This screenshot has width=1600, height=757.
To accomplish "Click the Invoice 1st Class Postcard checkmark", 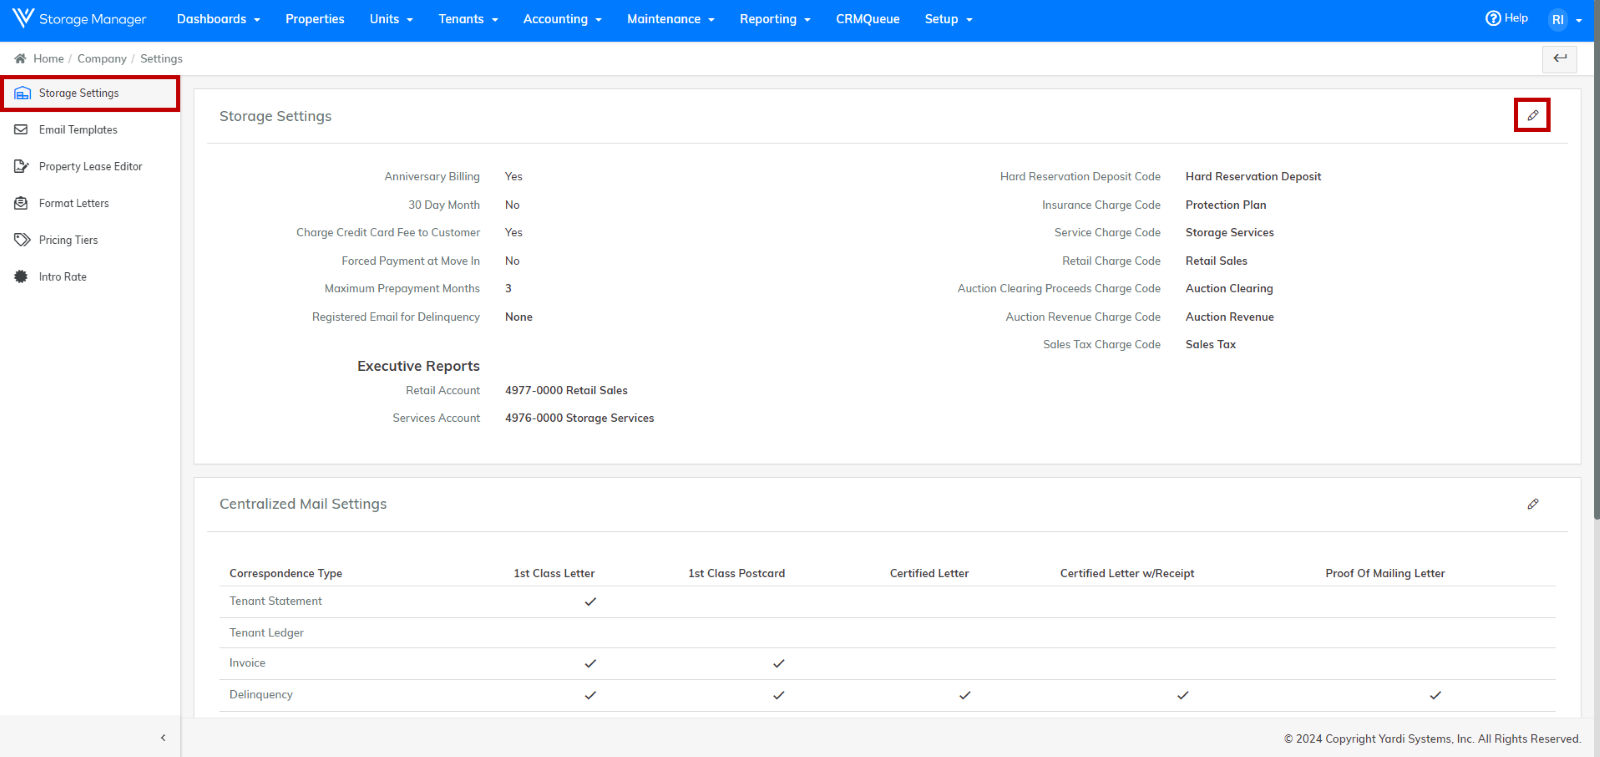I will point(778,664).
